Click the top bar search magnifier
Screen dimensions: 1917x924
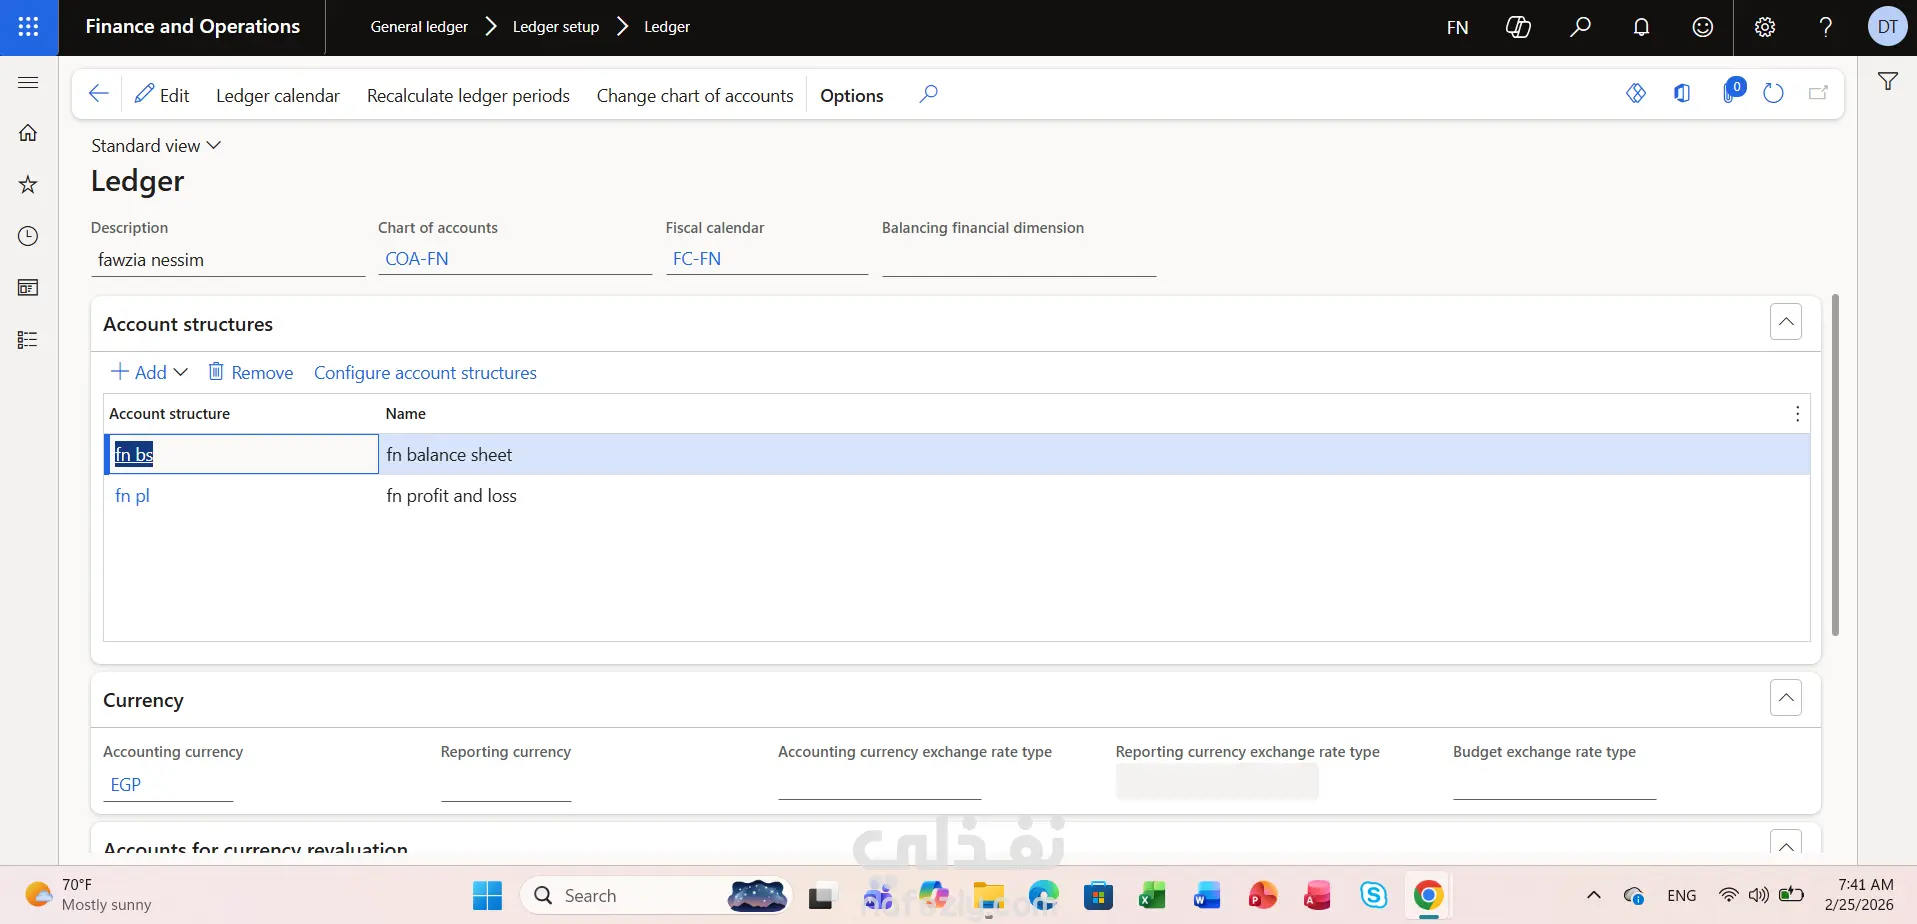tap(1580, 27)
